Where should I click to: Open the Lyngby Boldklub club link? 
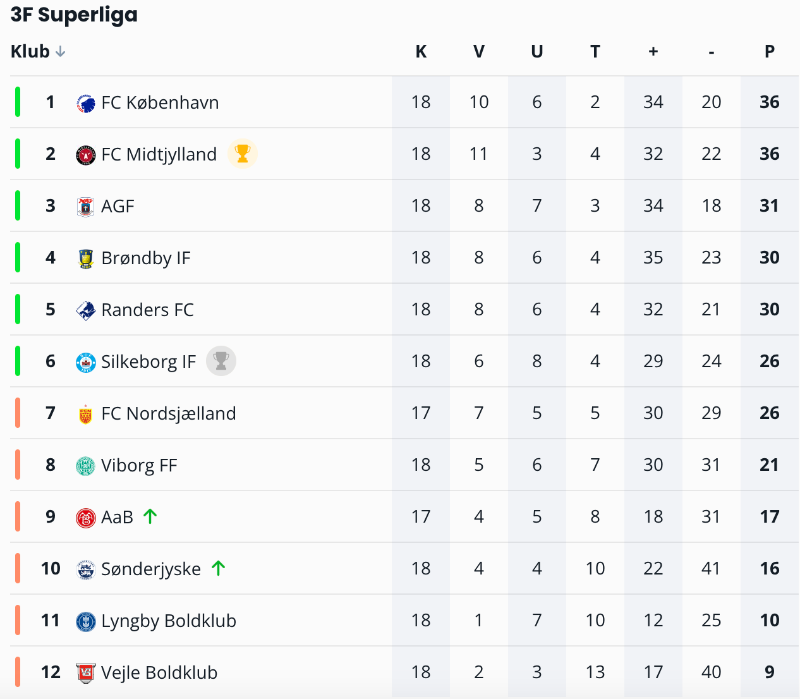point(168,621)
